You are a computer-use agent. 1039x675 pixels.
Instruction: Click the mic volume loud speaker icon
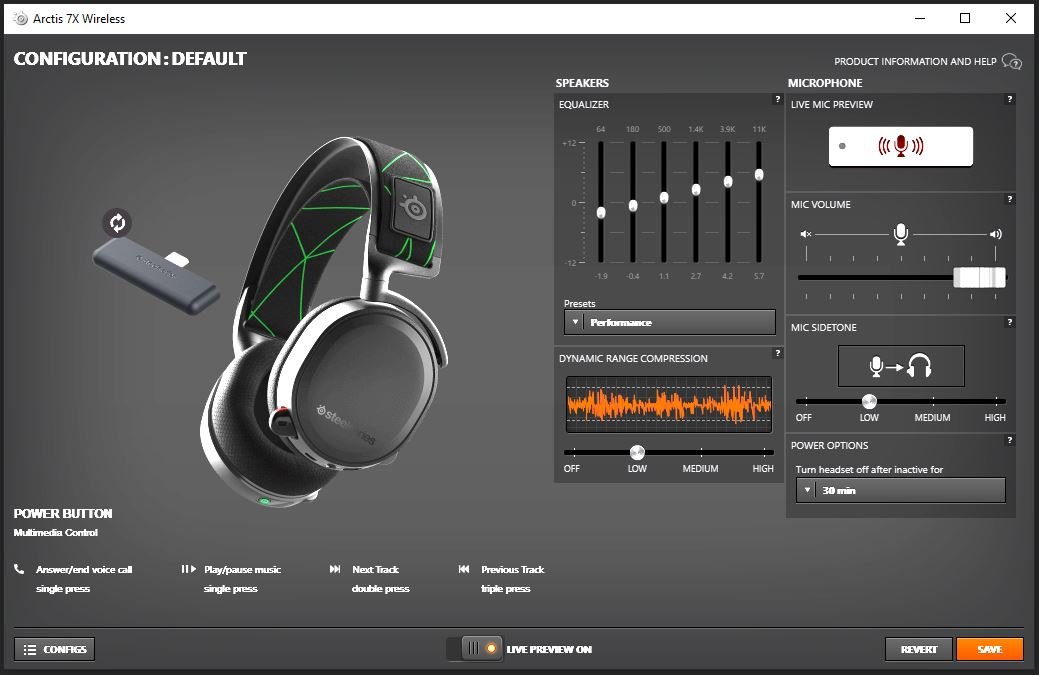click(x=995, y=234)
